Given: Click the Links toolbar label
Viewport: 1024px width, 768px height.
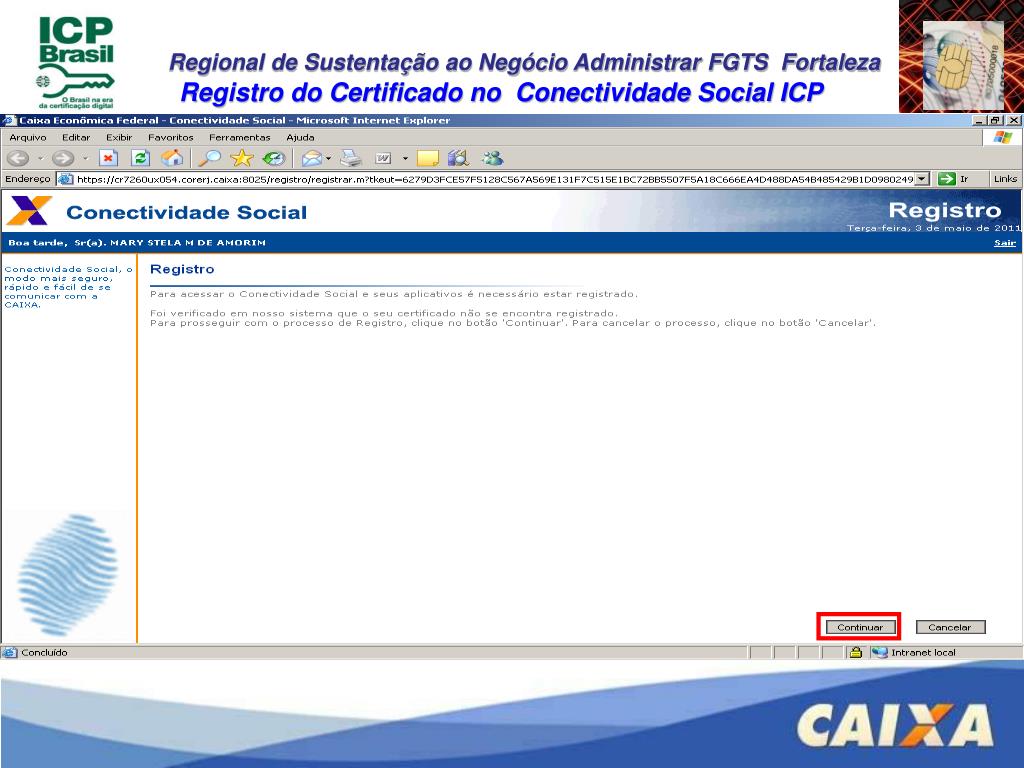Looking at the screenshot, I should coord(1005,179).
